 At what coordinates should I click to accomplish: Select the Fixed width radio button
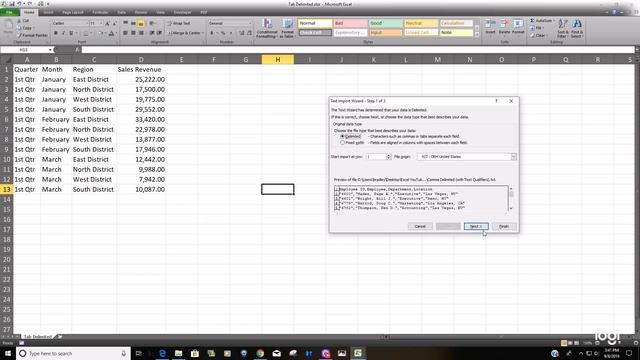(x=342, y=143)
